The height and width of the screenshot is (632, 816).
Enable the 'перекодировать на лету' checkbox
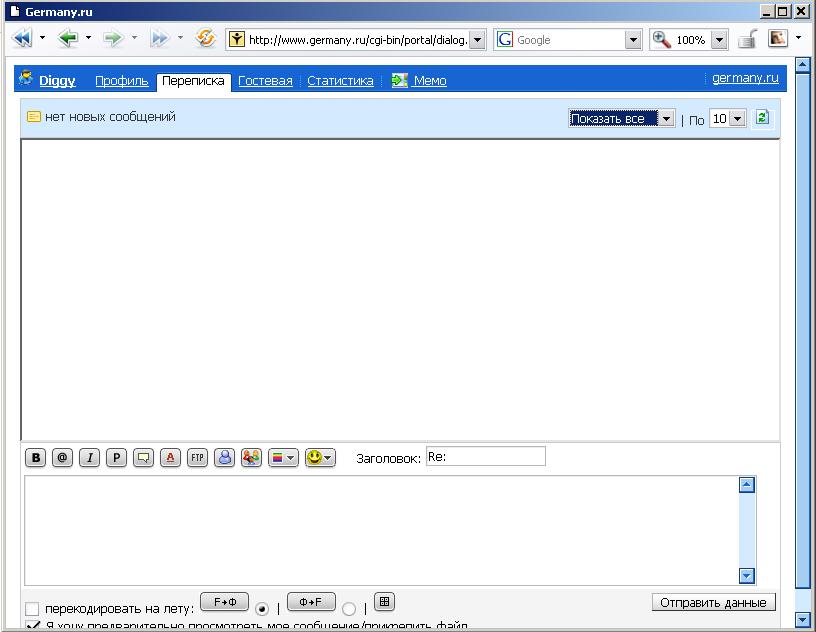(32, 608)
